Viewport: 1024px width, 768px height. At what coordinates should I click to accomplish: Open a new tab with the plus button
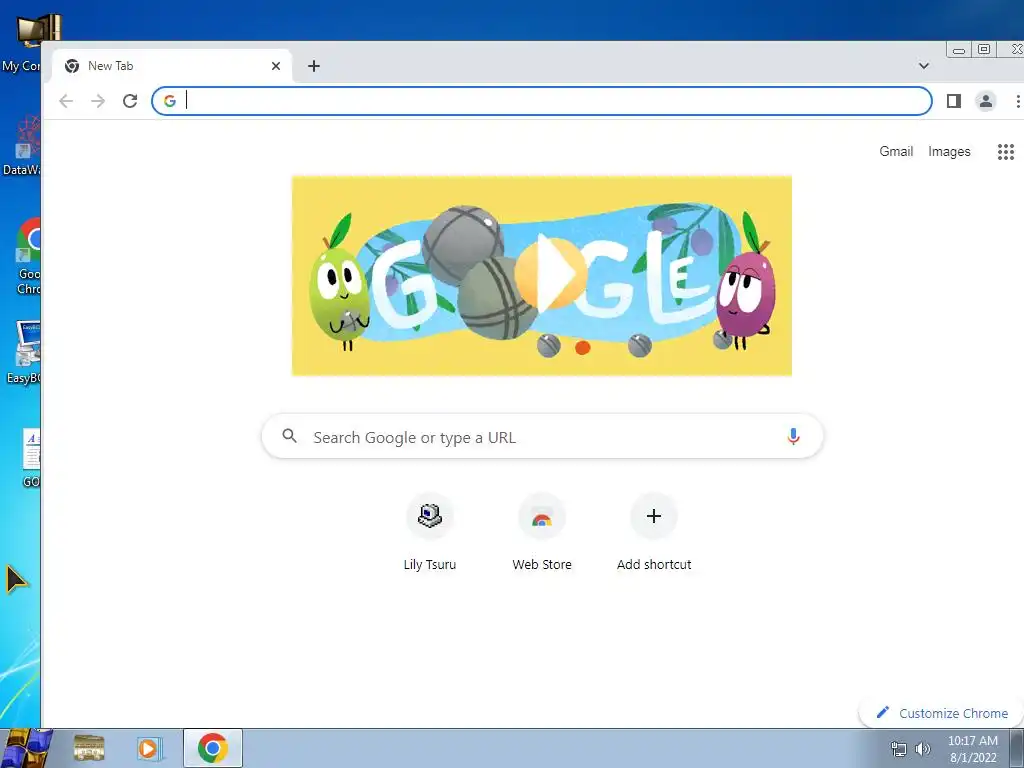pos(313,66)
